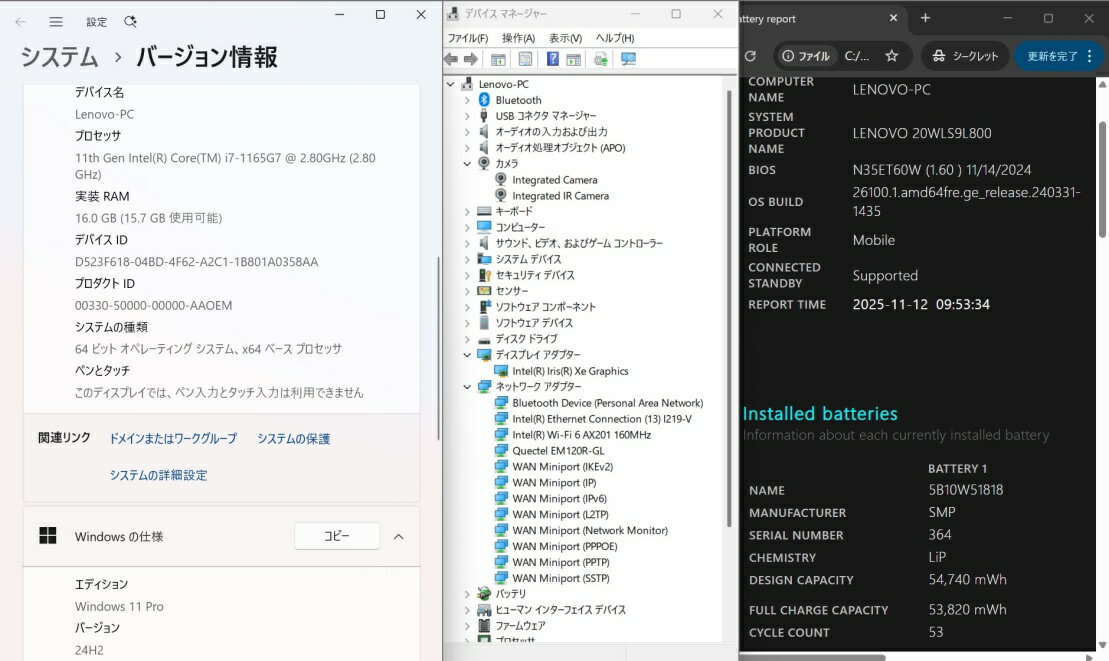Select Intel(R) Iris(R) Xe Graphics device
This screenshot has height=661, width=1109.
pos(570,371)
